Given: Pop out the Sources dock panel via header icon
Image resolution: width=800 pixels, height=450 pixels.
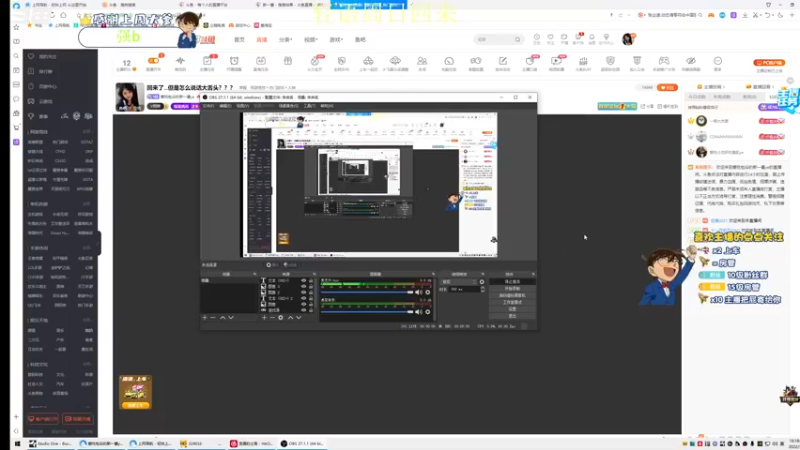Looking at the screenshot, I should coord(314,274).
